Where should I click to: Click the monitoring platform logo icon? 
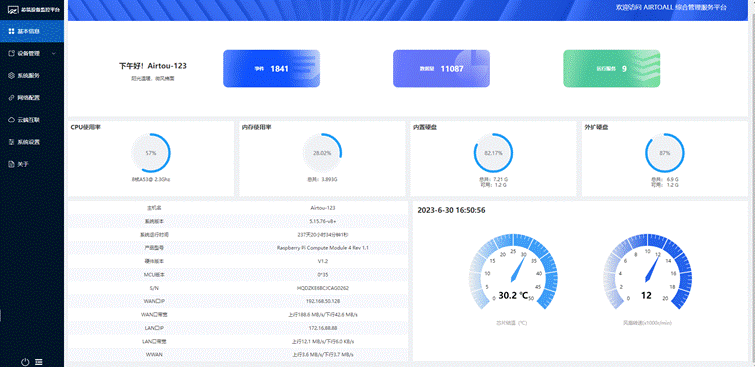13,10
